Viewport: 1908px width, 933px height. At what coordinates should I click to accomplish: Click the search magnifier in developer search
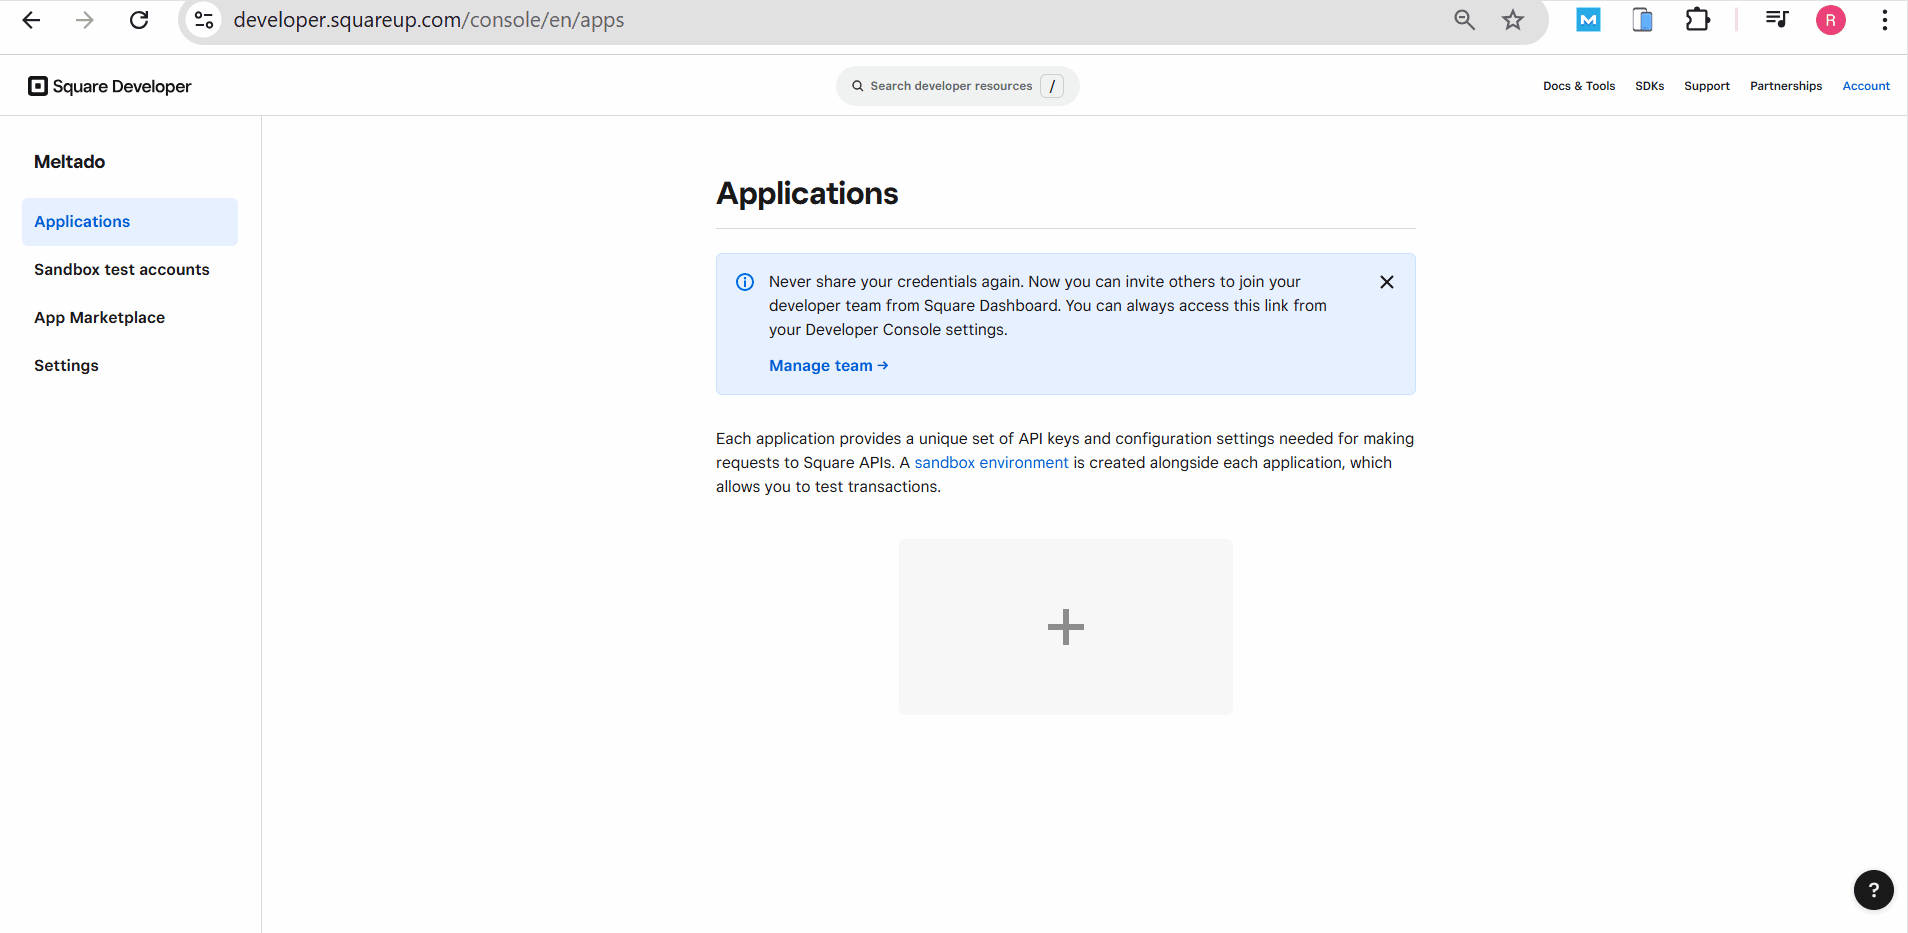tap(858, 86)
